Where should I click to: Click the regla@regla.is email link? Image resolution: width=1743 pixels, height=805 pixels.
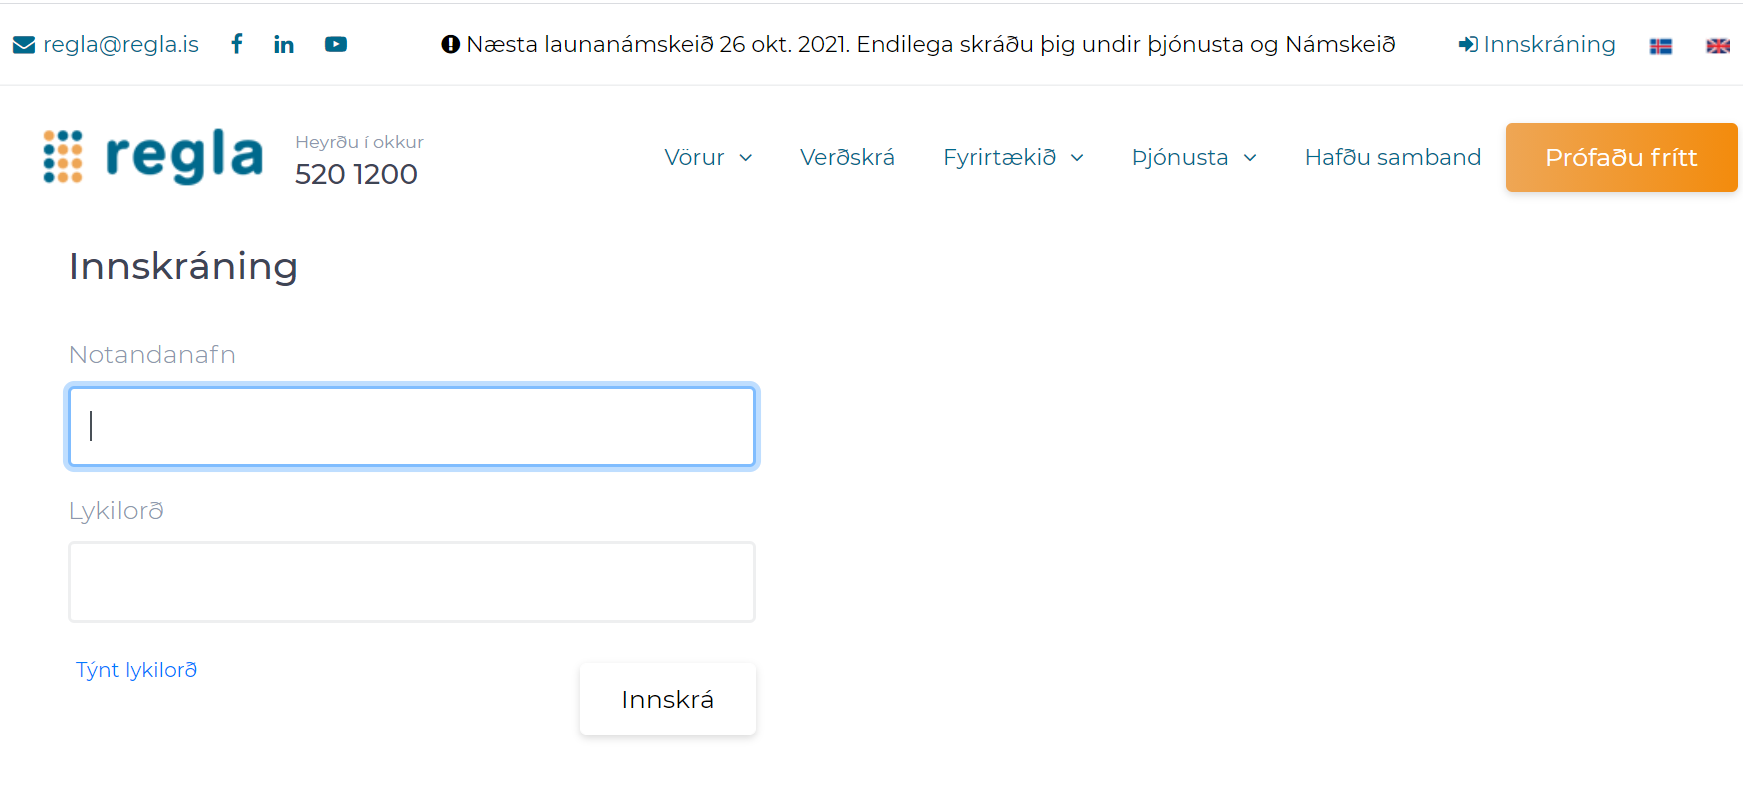point(121,45)
